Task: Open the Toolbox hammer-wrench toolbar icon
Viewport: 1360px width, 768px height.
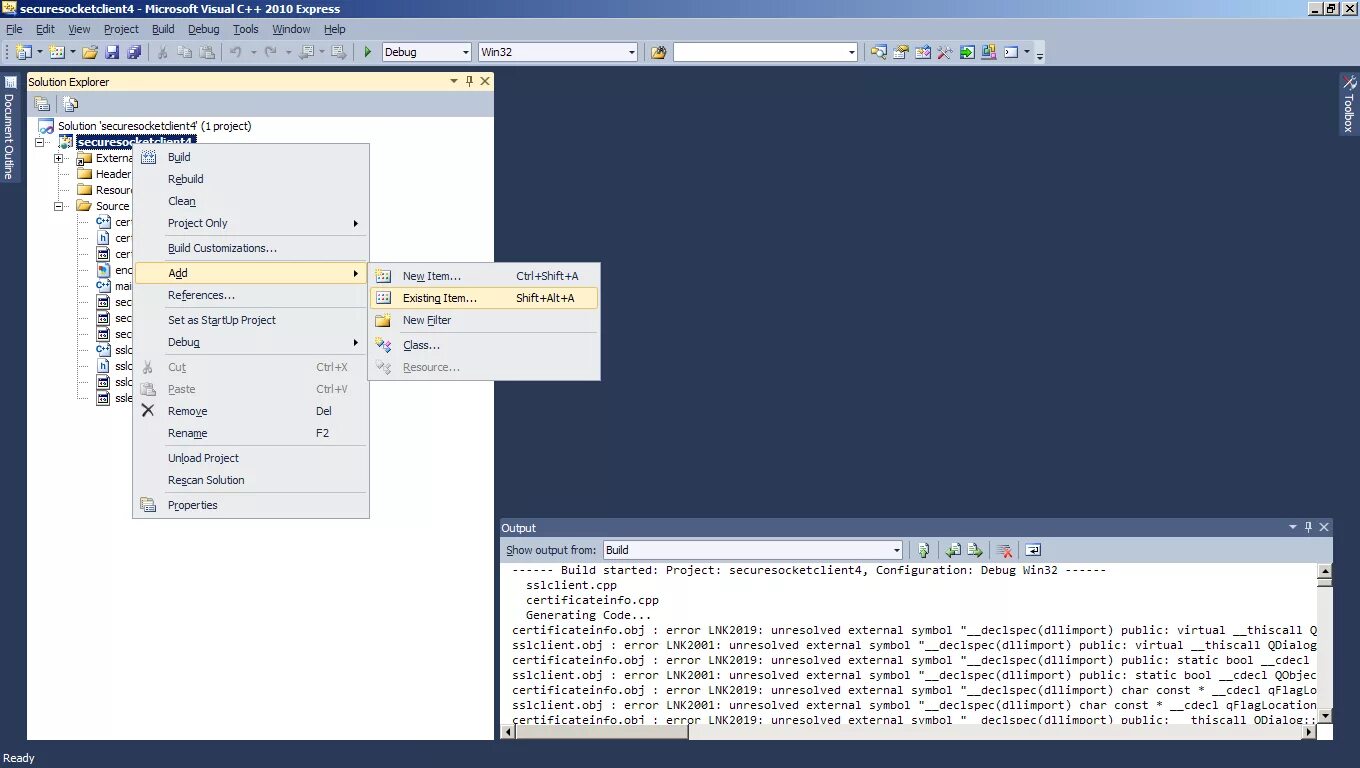Action: click(945, 52)
